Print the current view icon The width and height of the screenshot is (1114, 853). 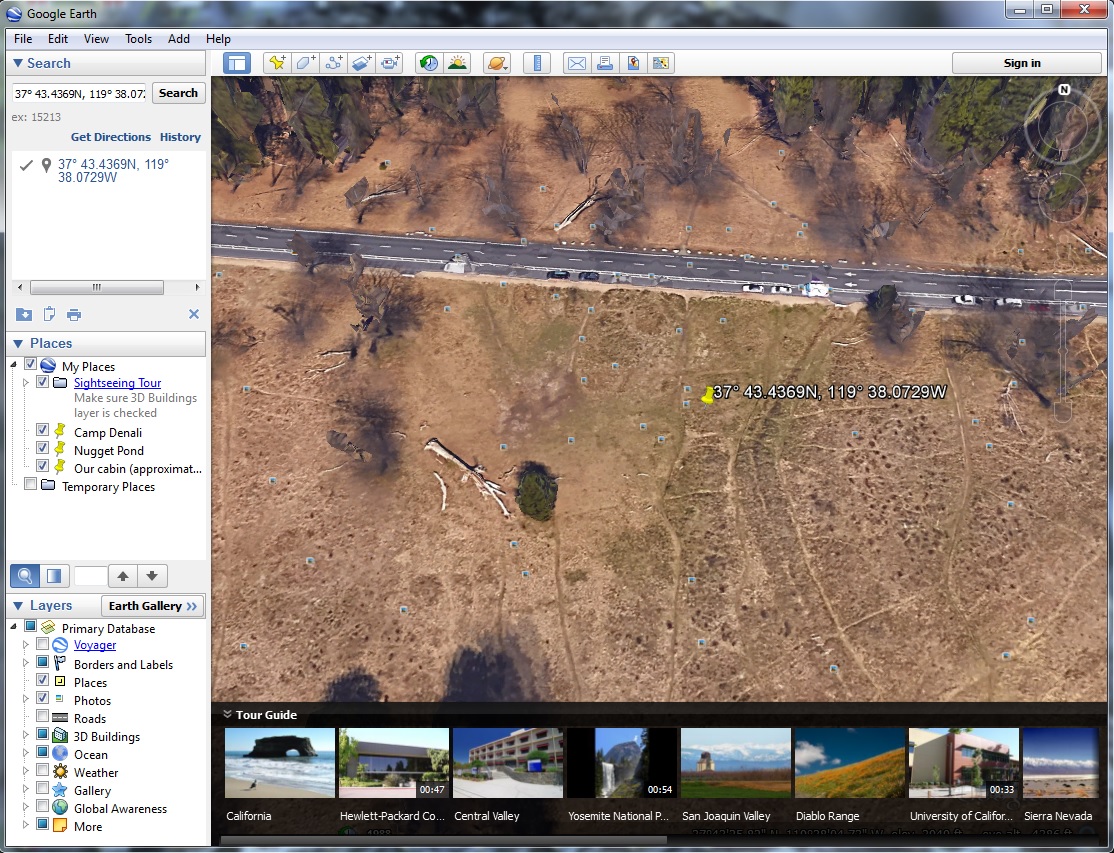pos(605,63)
